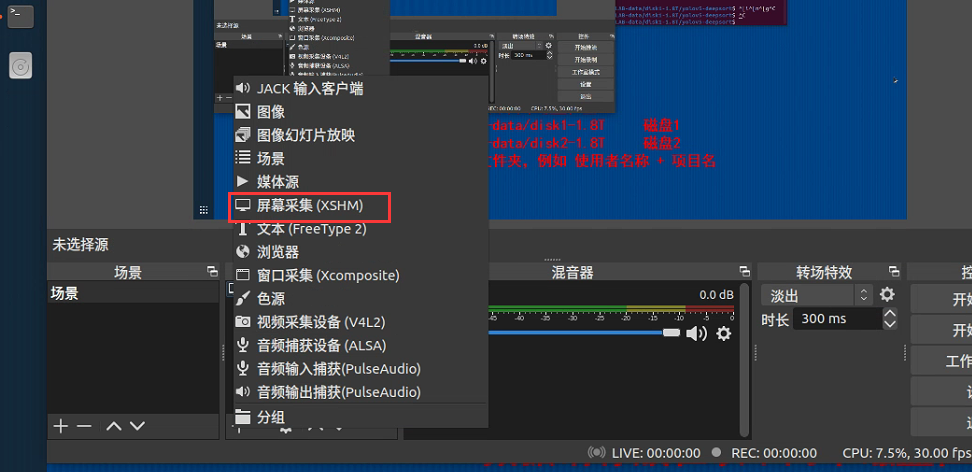972x472 pixels.
Task: Undock the 混音器 panel via float icon
Action: pos(744,272)
